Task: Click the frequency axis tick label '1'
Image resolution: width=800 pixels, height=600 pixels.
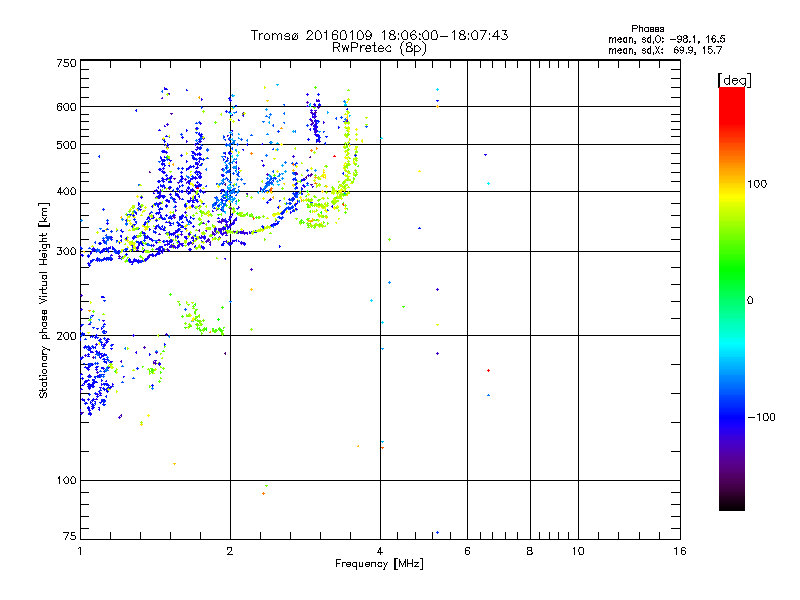Action: (80, 551)
